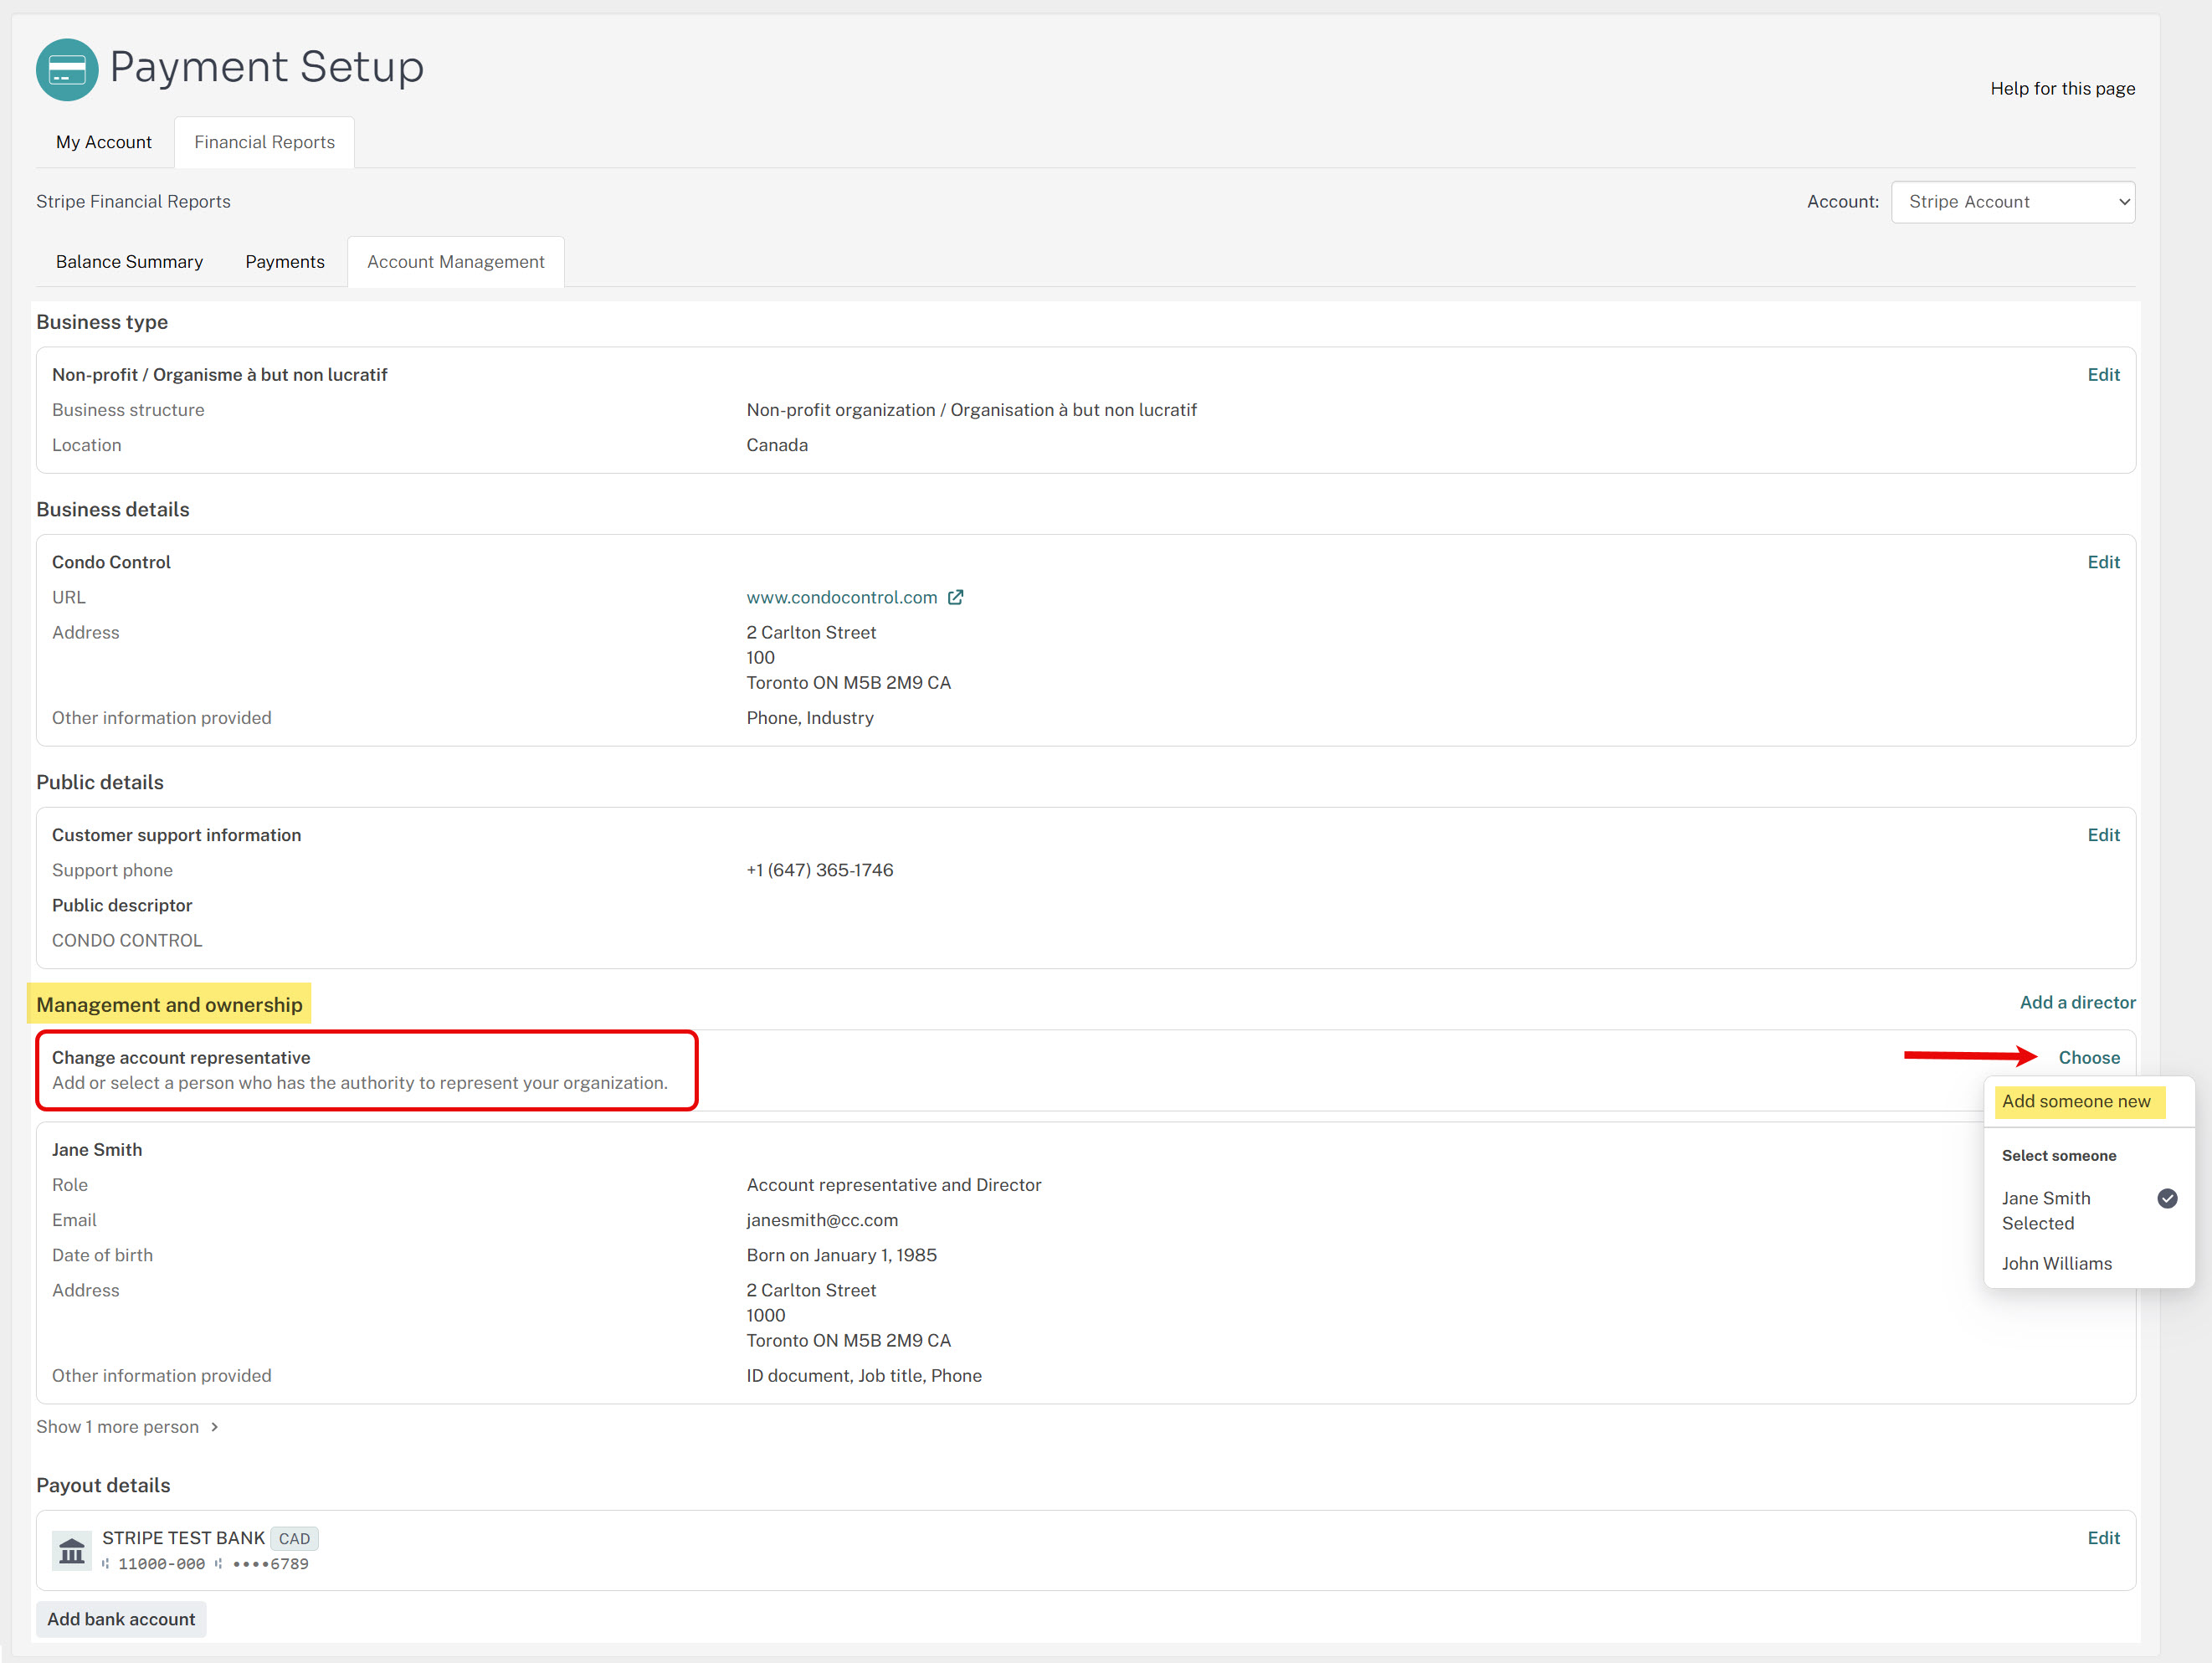Select Jane Smith in dropdown list

(x=2088, y=1210)
